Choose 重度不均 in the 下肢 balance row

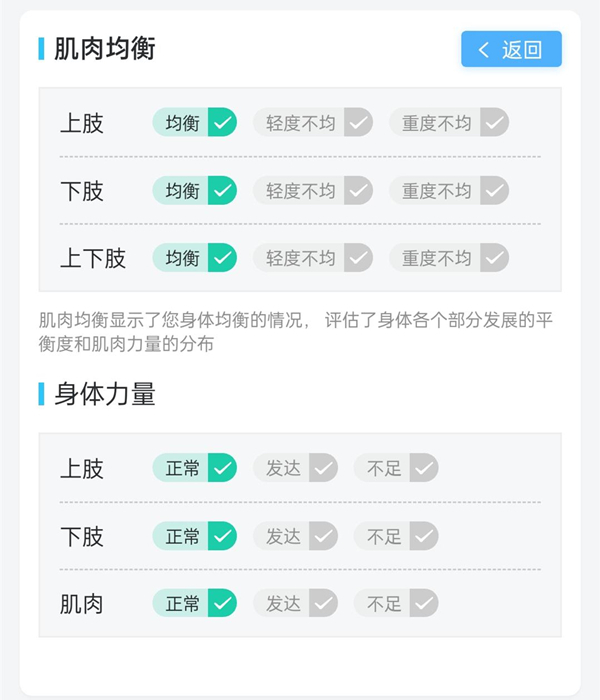(x=449, y=191)
